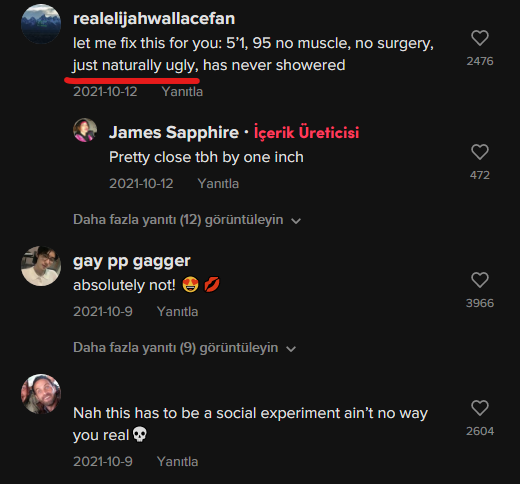The image size is (520, 484).
Task: Like James Sapphire's reply with heart
Action: (480, 152)
